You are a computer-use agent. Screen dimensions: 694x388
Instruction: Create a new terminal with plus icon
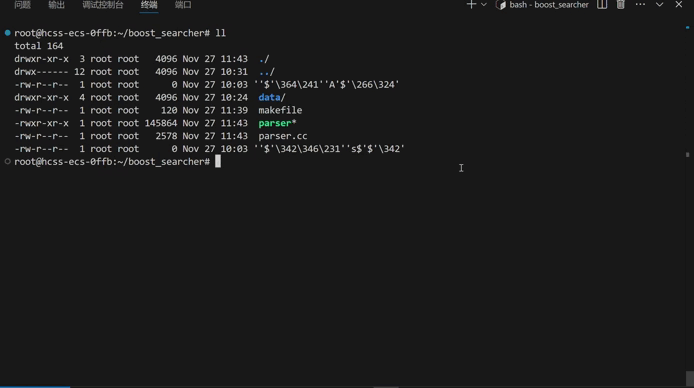click(471, 4)
